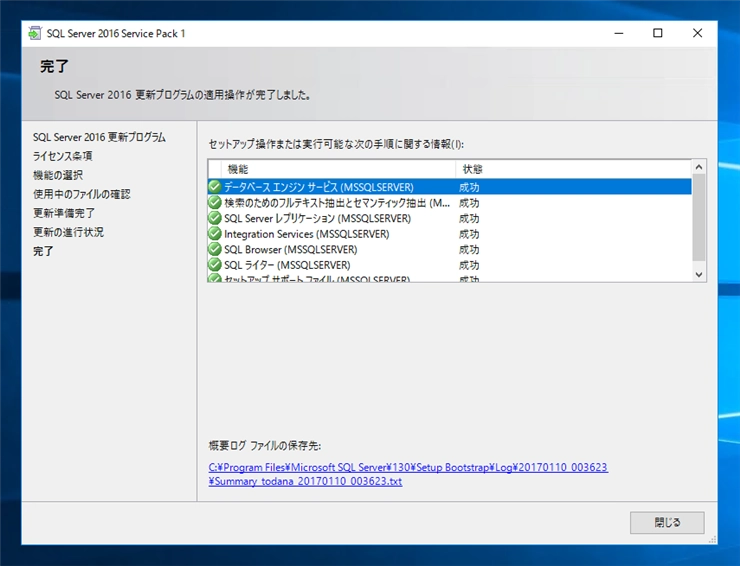Screen dimensions: 740x566
Task: Click 成功 status of Integration Services row
Action: point(469,234)
